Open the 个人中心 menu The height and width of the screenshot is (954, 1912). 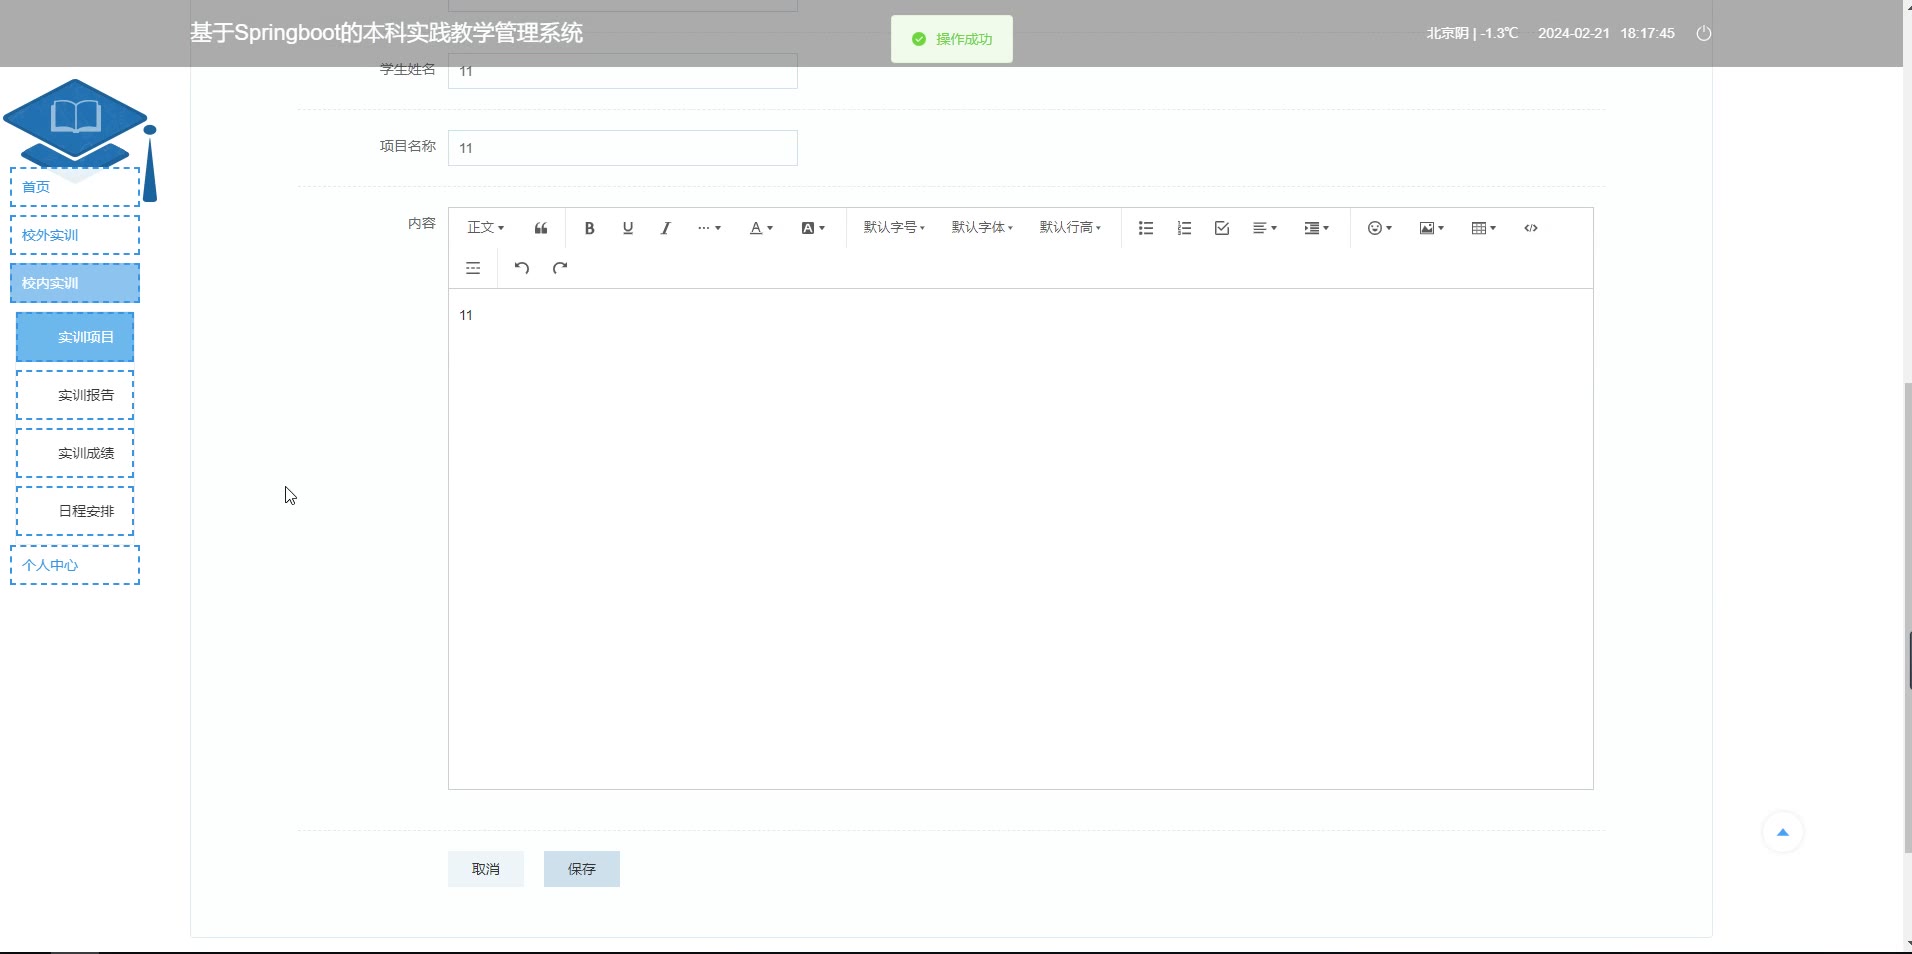pos(75,565)
